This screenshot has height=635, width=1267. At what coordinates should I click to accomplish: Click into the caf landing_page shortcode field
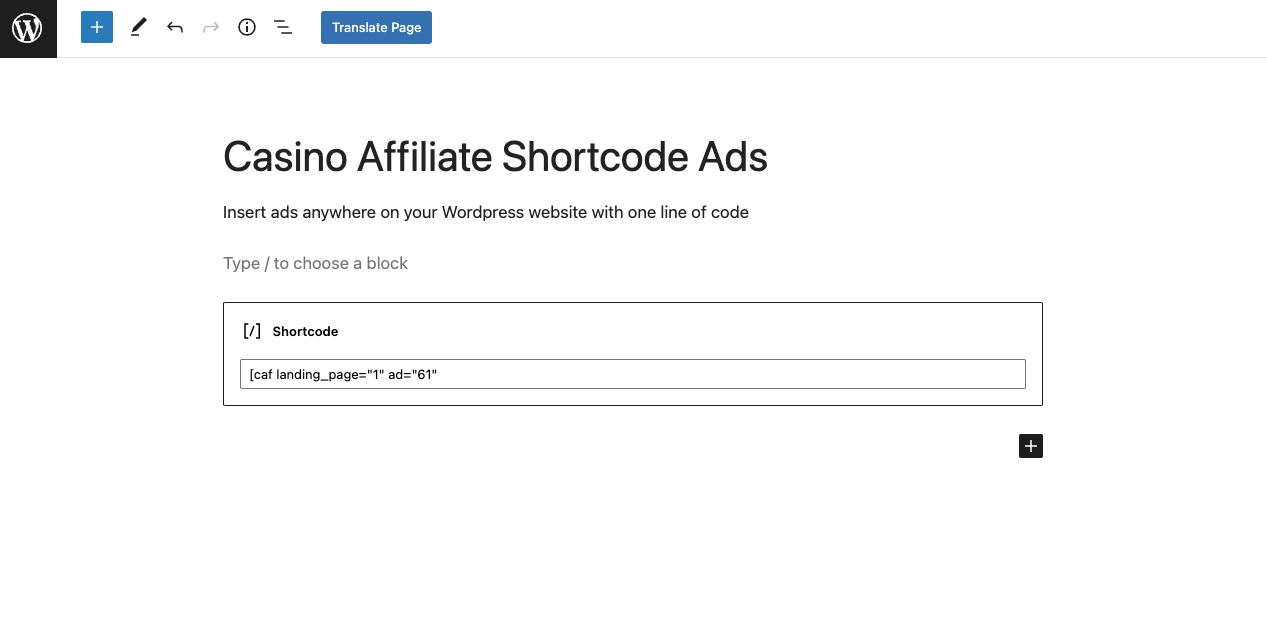(x=633, y=374)
